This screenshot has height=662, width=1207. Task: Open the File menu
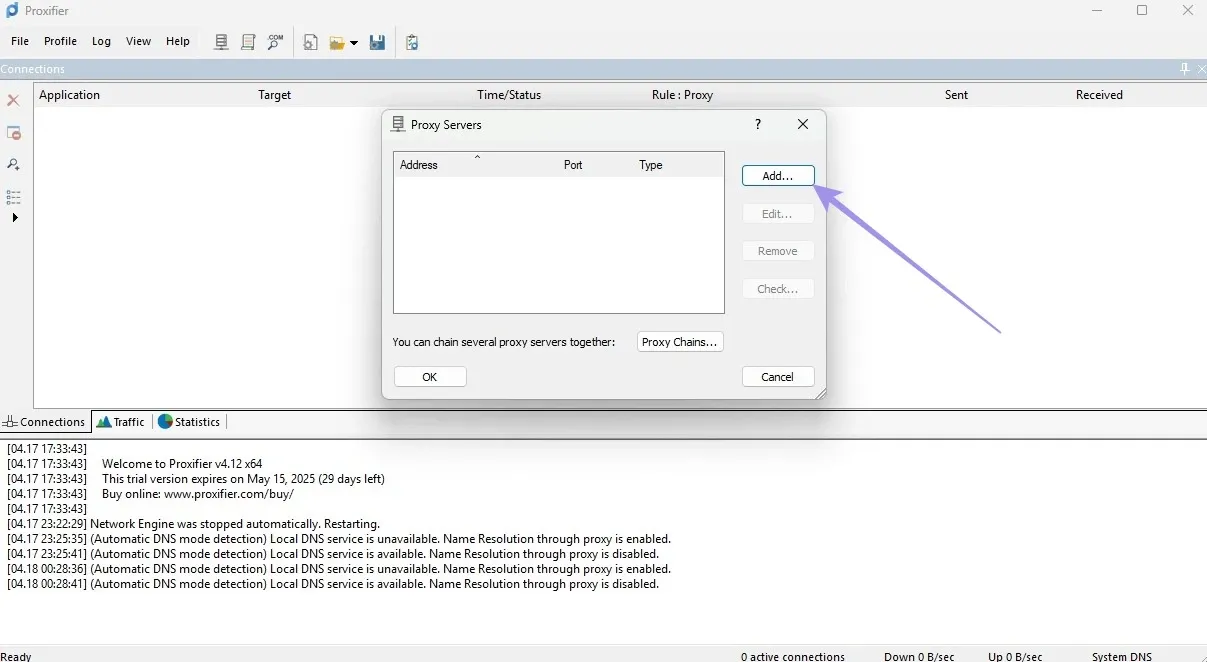20,41
